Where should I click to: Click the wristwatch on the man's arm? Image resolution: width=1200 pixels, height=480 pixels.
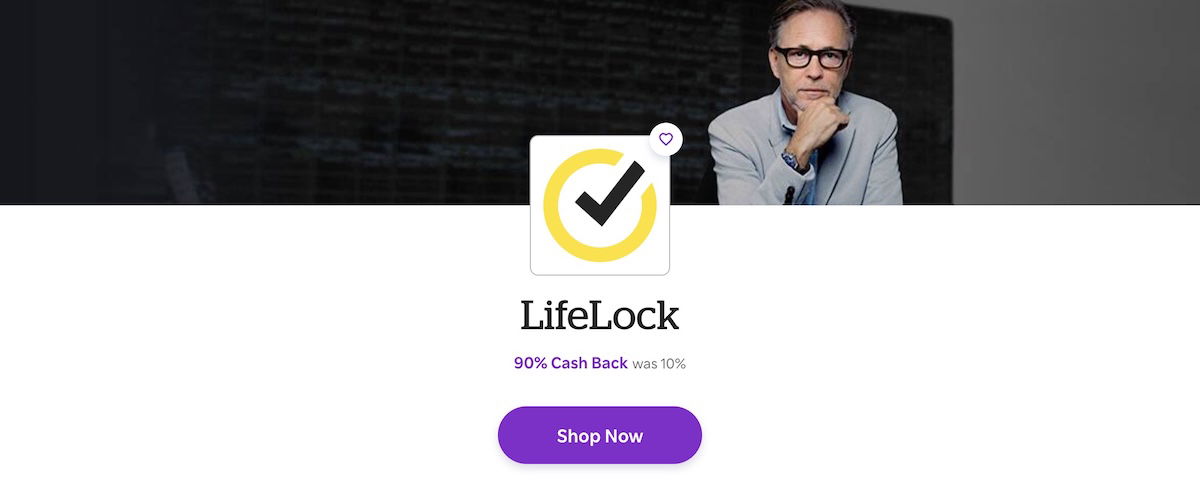coord(792,159)
